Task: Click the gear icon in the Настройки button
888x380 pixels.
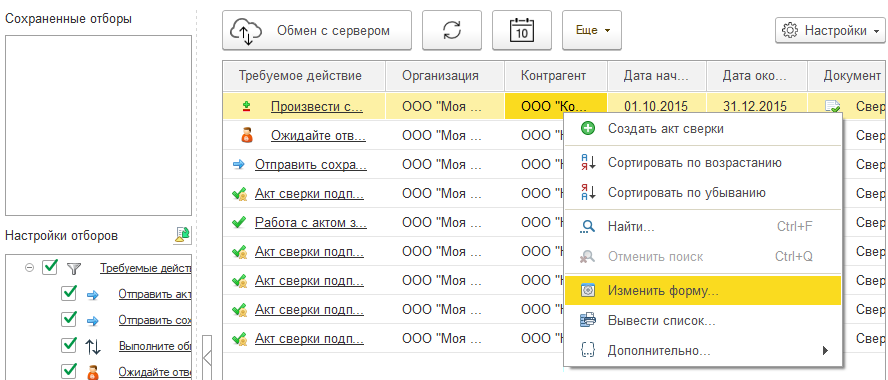Action: pyautogui.click(x=789, y=31)
